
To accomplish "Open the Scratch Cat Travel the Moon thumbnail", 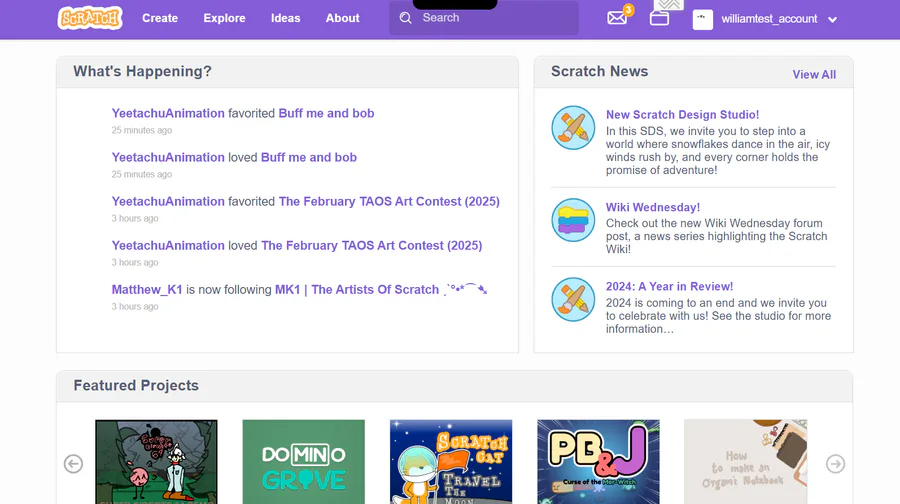I will (451, 462).
